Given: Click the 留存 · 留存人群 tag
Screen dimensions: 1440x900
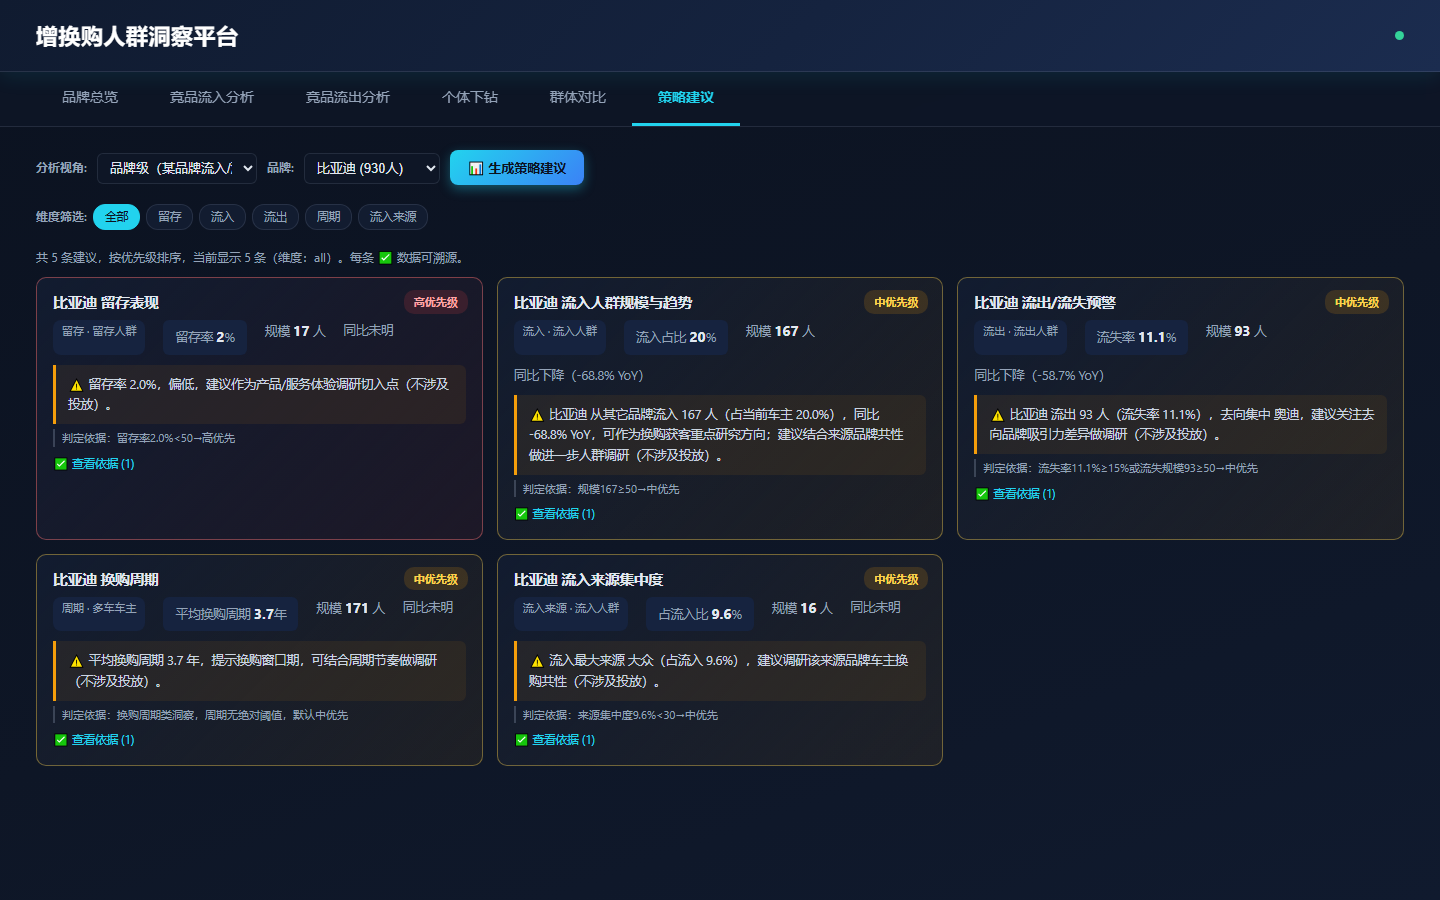Looking at the screenshot, I should [x=99, y=336].
